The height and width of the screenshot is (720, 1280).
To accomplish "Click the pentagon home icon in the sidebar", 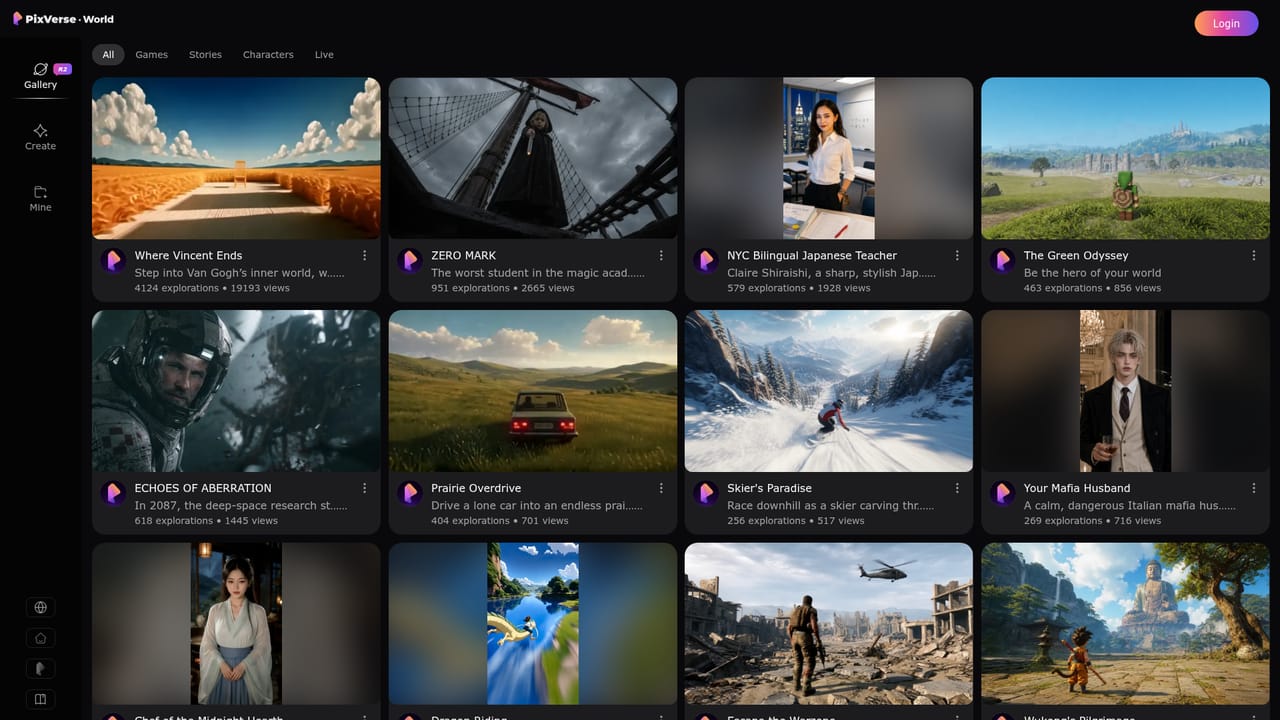I will 40,638.
